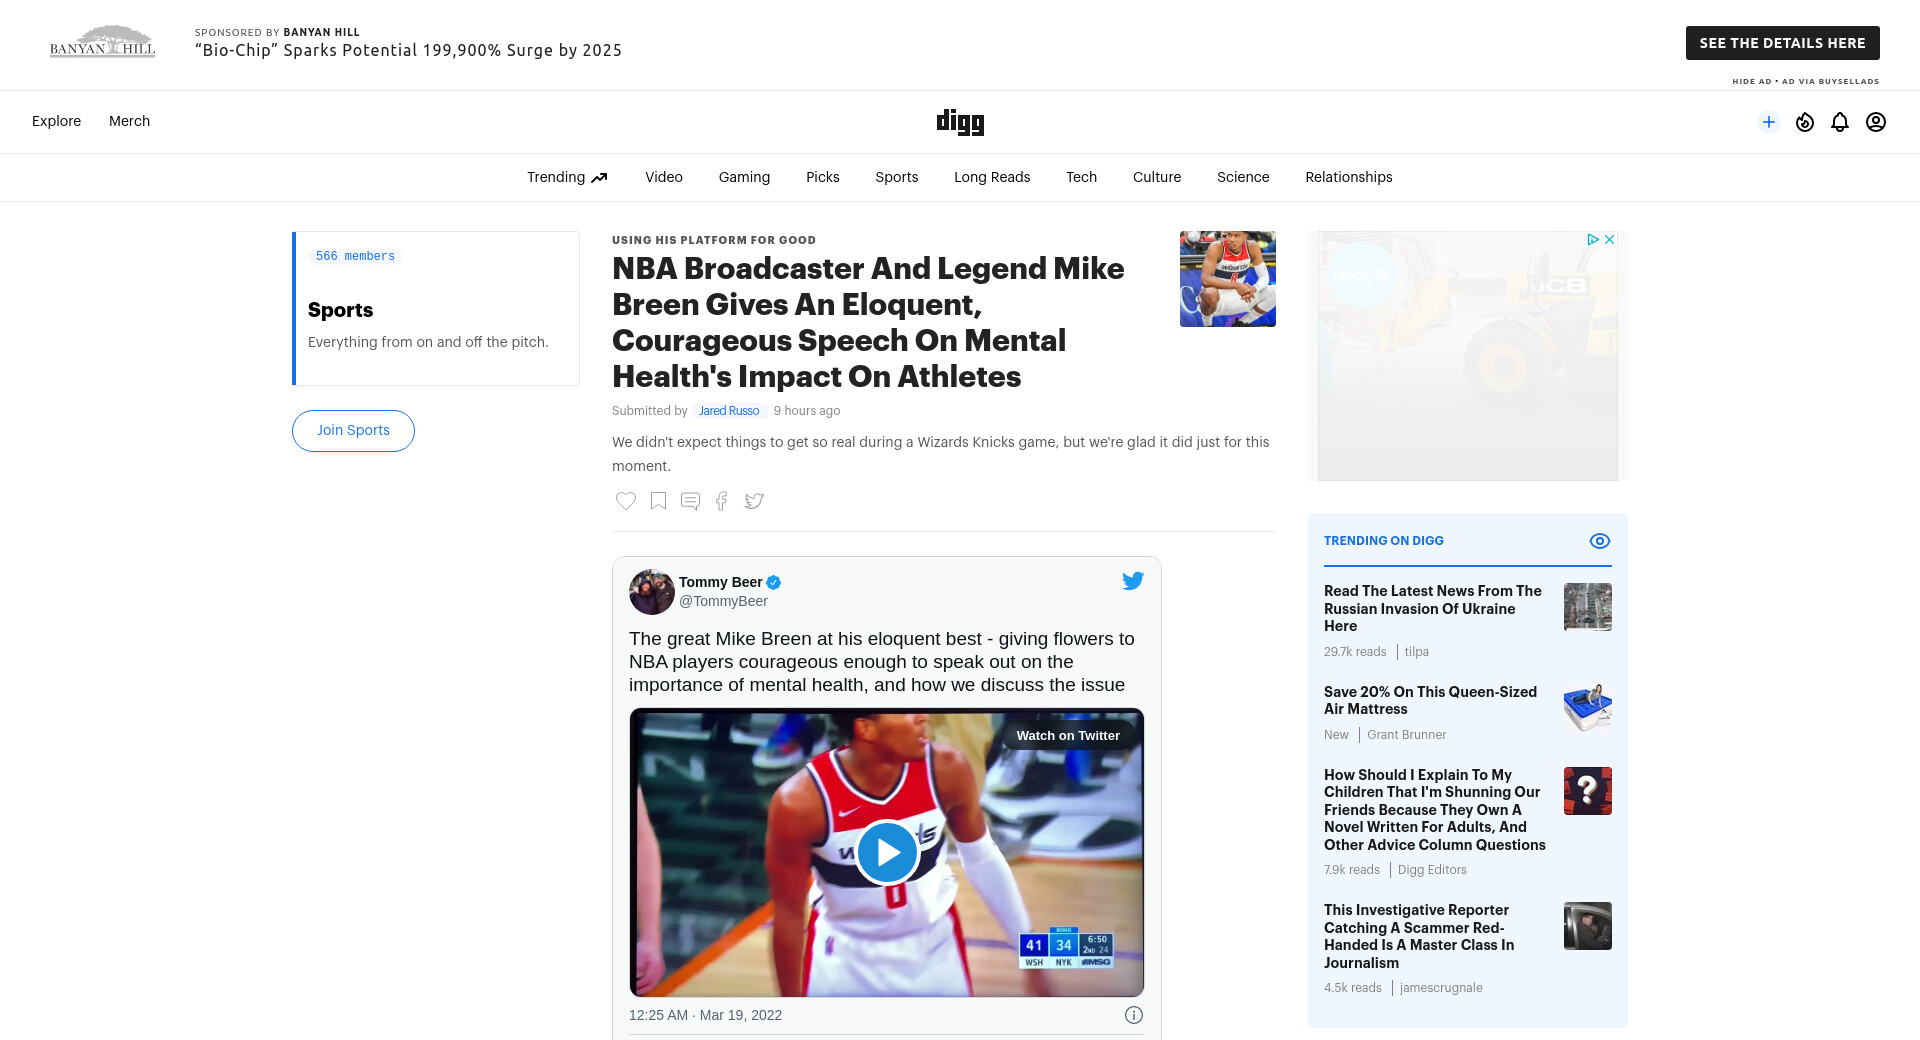Click the Trending On Digg heading
Screen dimensions: 1920x1040
point(1384,541)
